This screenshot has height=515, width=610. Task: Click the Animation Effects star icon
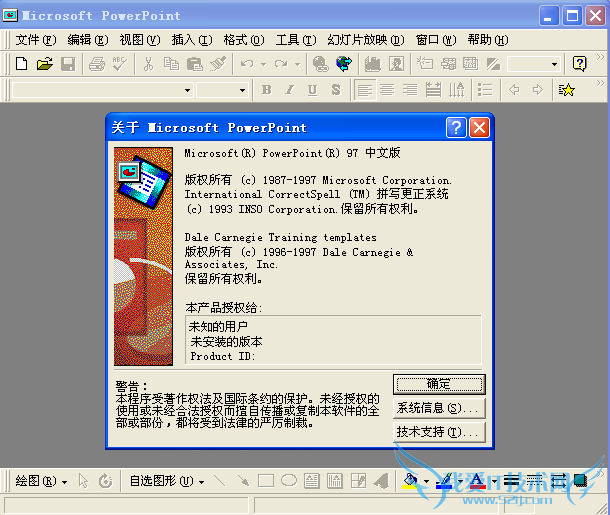(566, 90)
